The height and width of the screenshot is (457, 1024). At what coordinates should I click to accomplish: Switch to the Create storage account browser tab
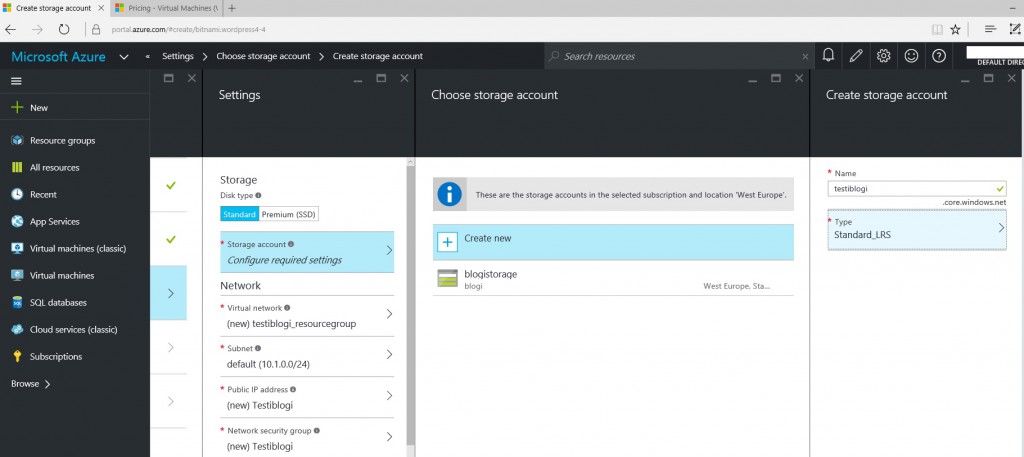(54, 8)
